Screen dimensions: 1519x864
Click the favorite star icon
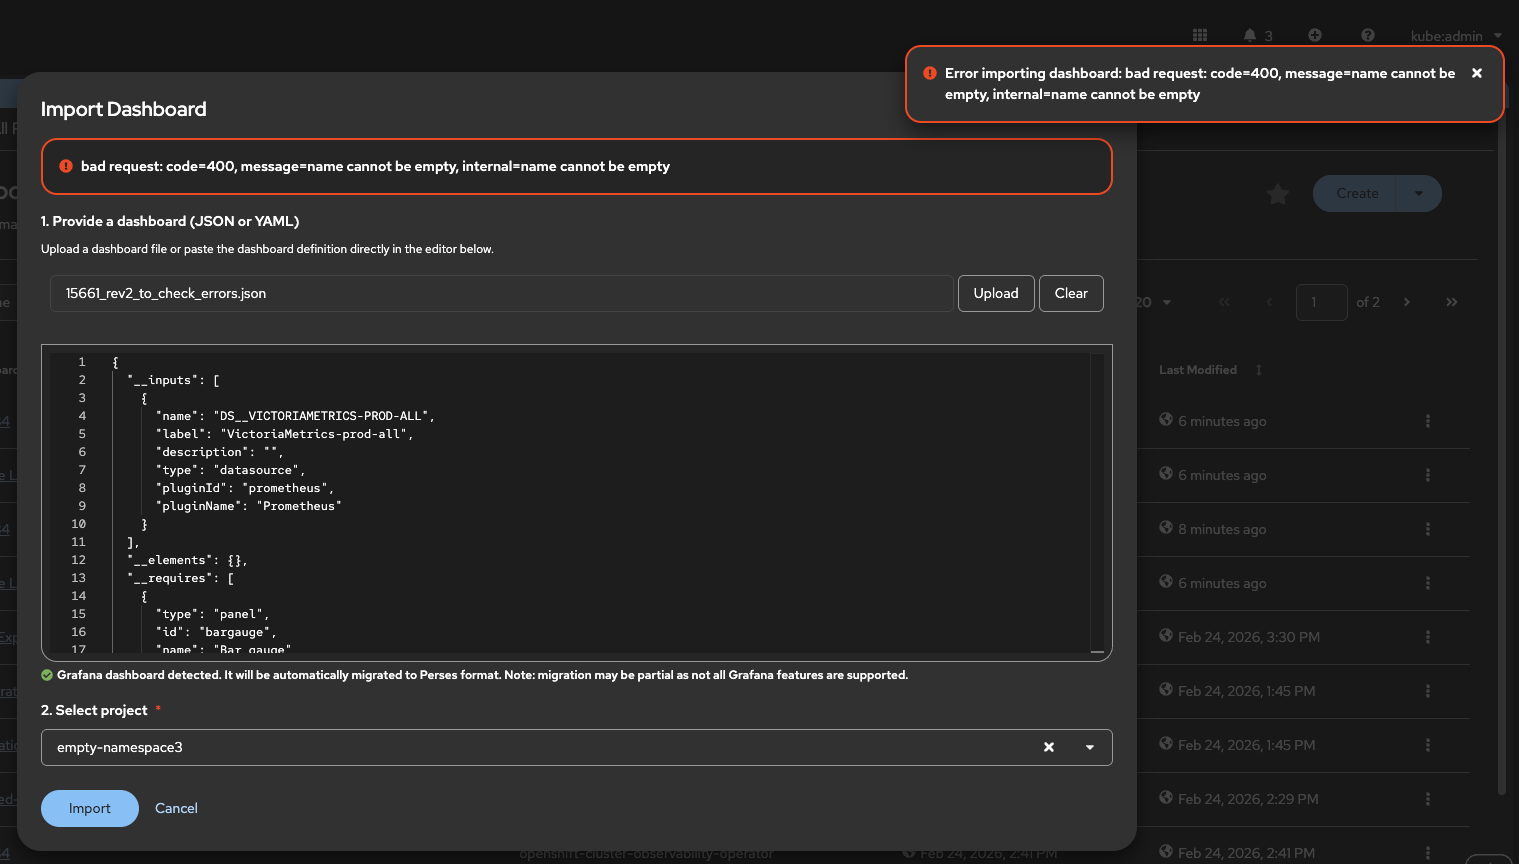click(x=1278, y=194)
